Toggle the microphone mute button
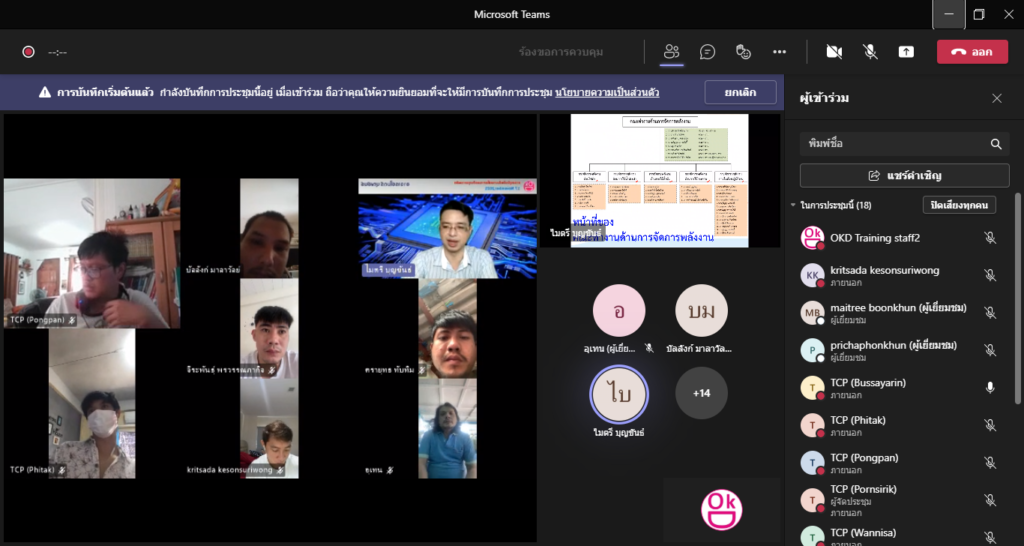The width and height of the screenshot is (1024, 546). [x=870, y=52]
